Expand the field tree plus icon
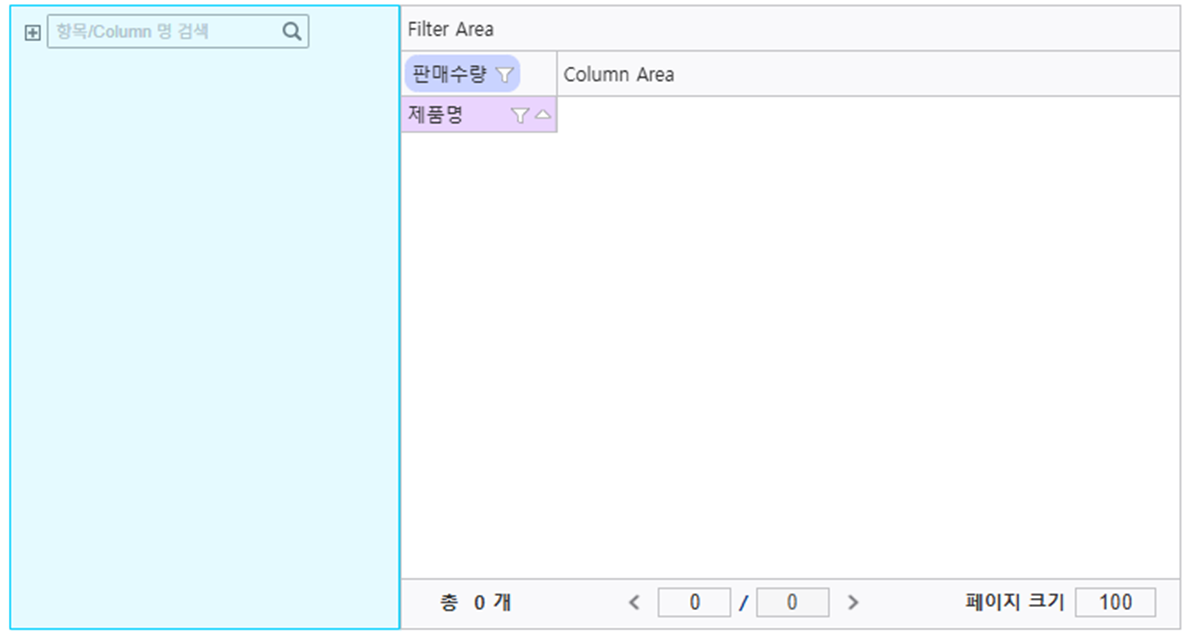Image resolution: width=1200 pixels, height=636 pixels. (32, 32)
